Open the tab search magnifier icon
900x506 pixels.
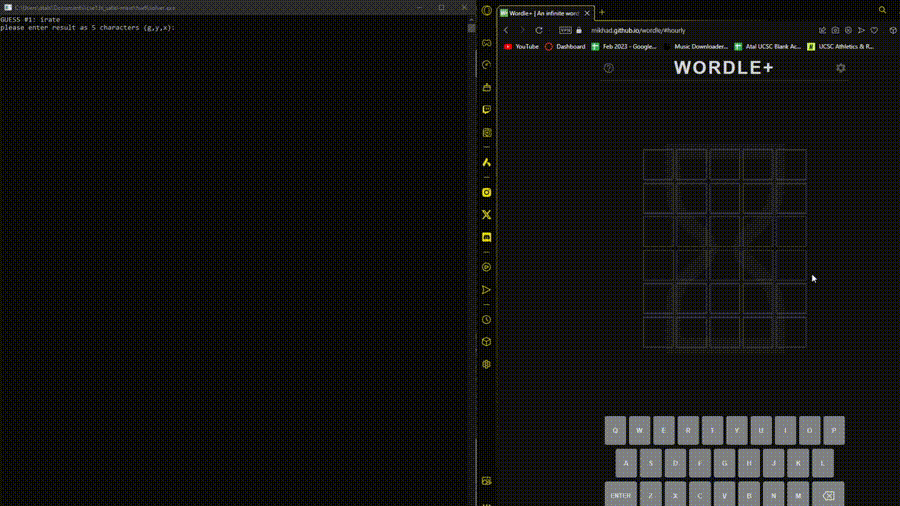(882, 10)
